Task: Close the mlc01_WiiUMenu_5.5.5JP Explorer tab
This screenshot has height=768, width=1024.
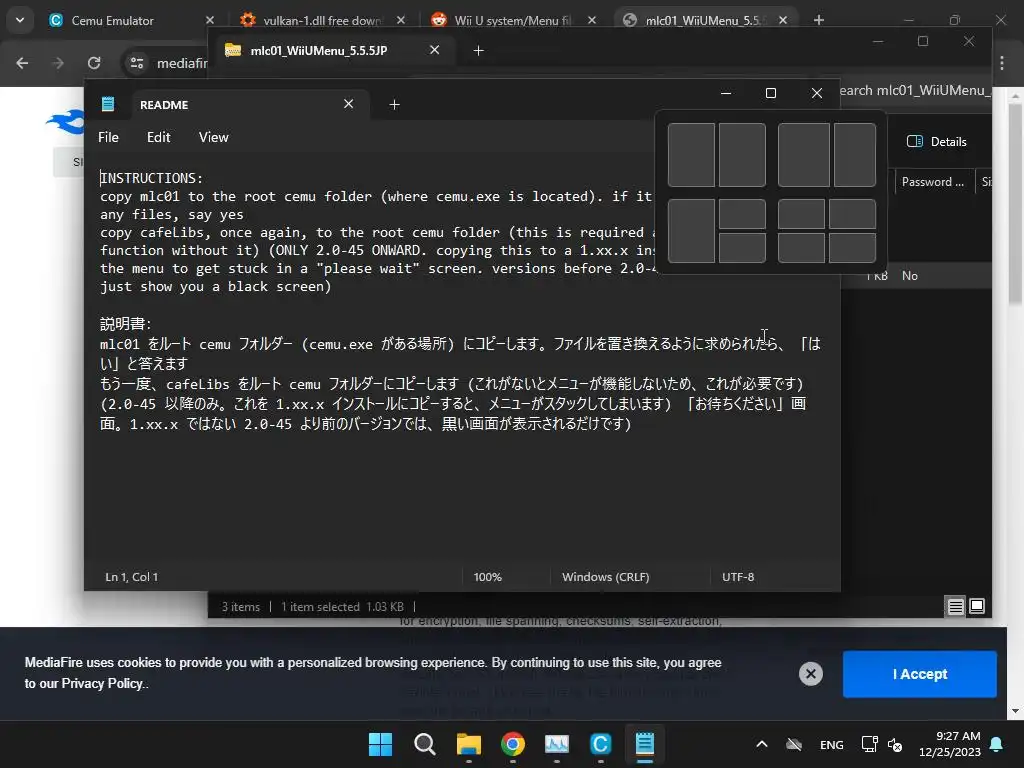Action: tap(434, 50)
